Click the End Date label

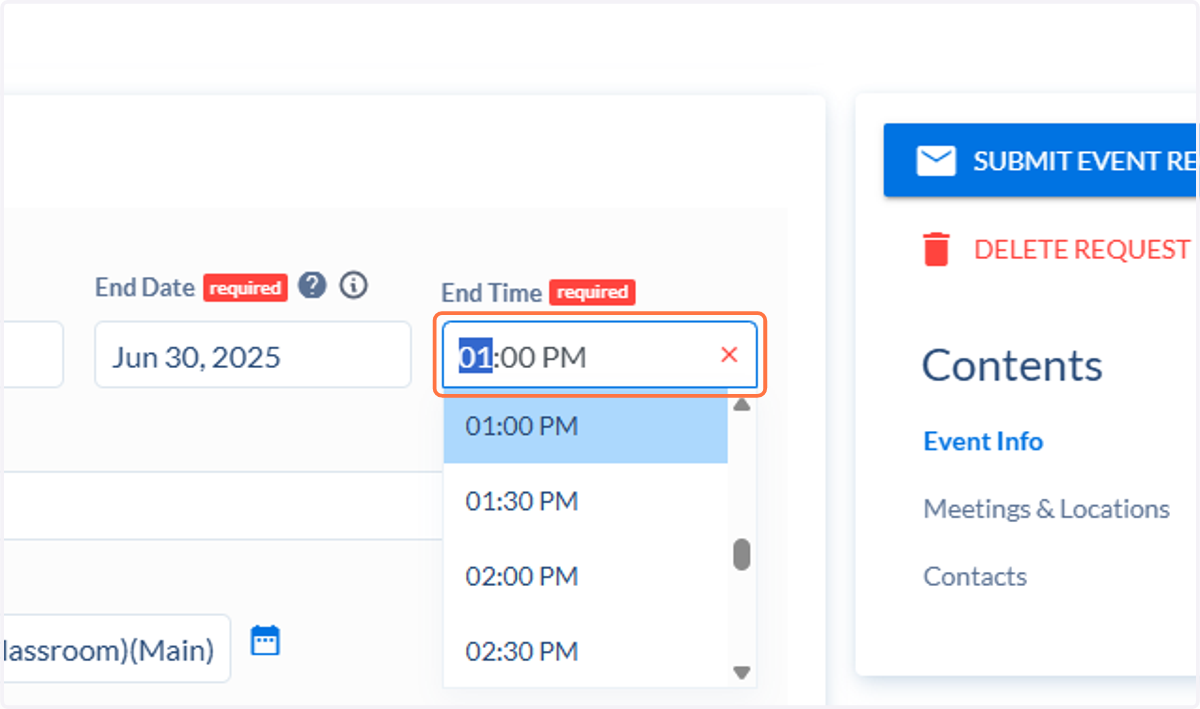coord(145,287)
